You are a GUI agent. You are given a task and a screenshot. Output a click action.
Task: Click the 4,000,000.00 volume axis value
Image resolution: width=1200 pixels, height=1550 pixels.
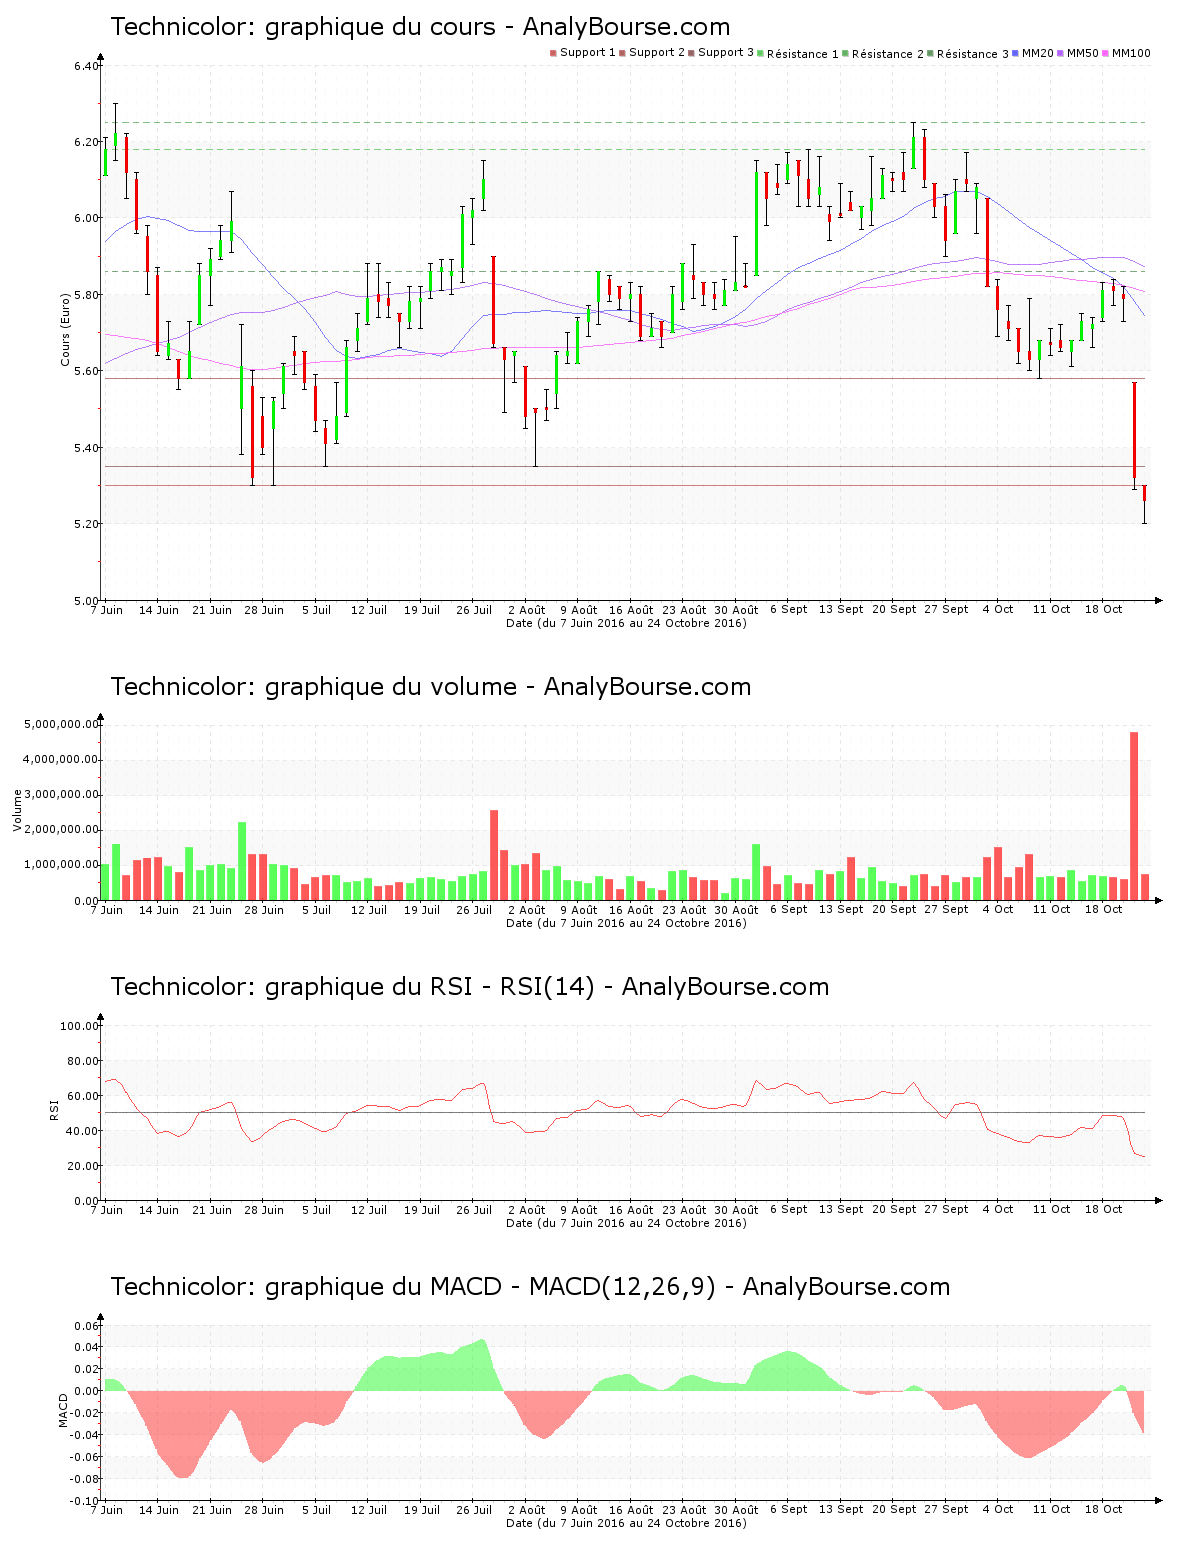(x=61, y=760)
